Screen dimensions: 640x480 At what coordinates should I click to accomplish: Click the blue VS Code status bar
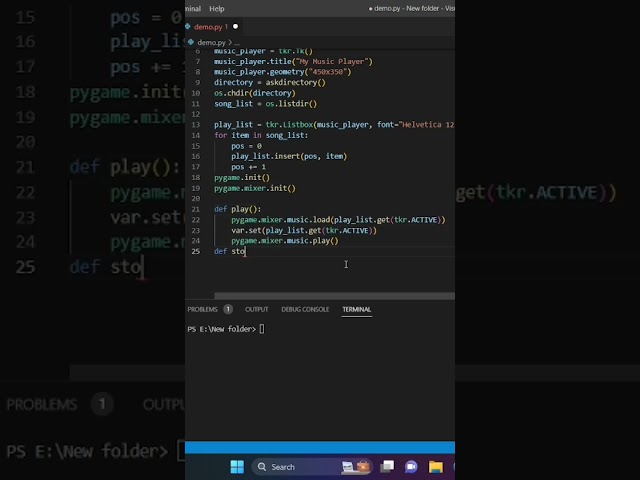320,447
